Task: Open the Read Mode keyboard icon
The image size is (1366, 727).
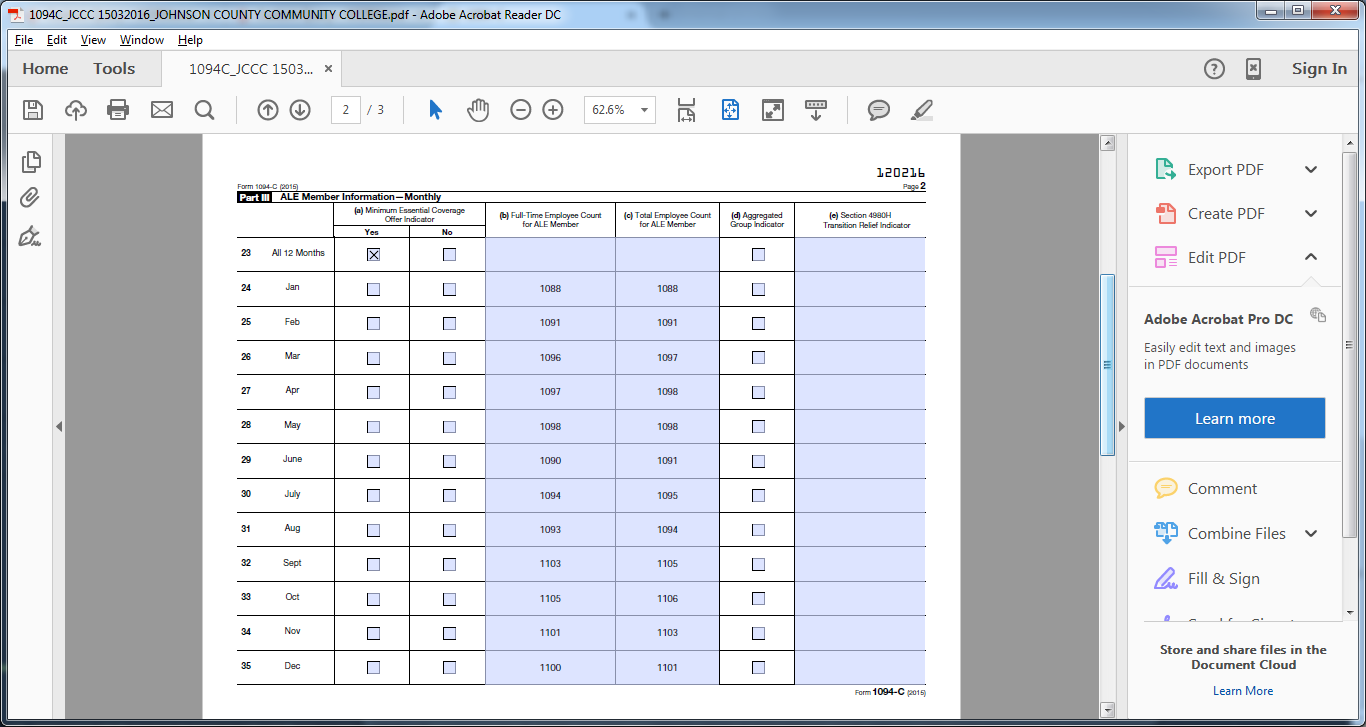Action: click(x=816, y=110)
